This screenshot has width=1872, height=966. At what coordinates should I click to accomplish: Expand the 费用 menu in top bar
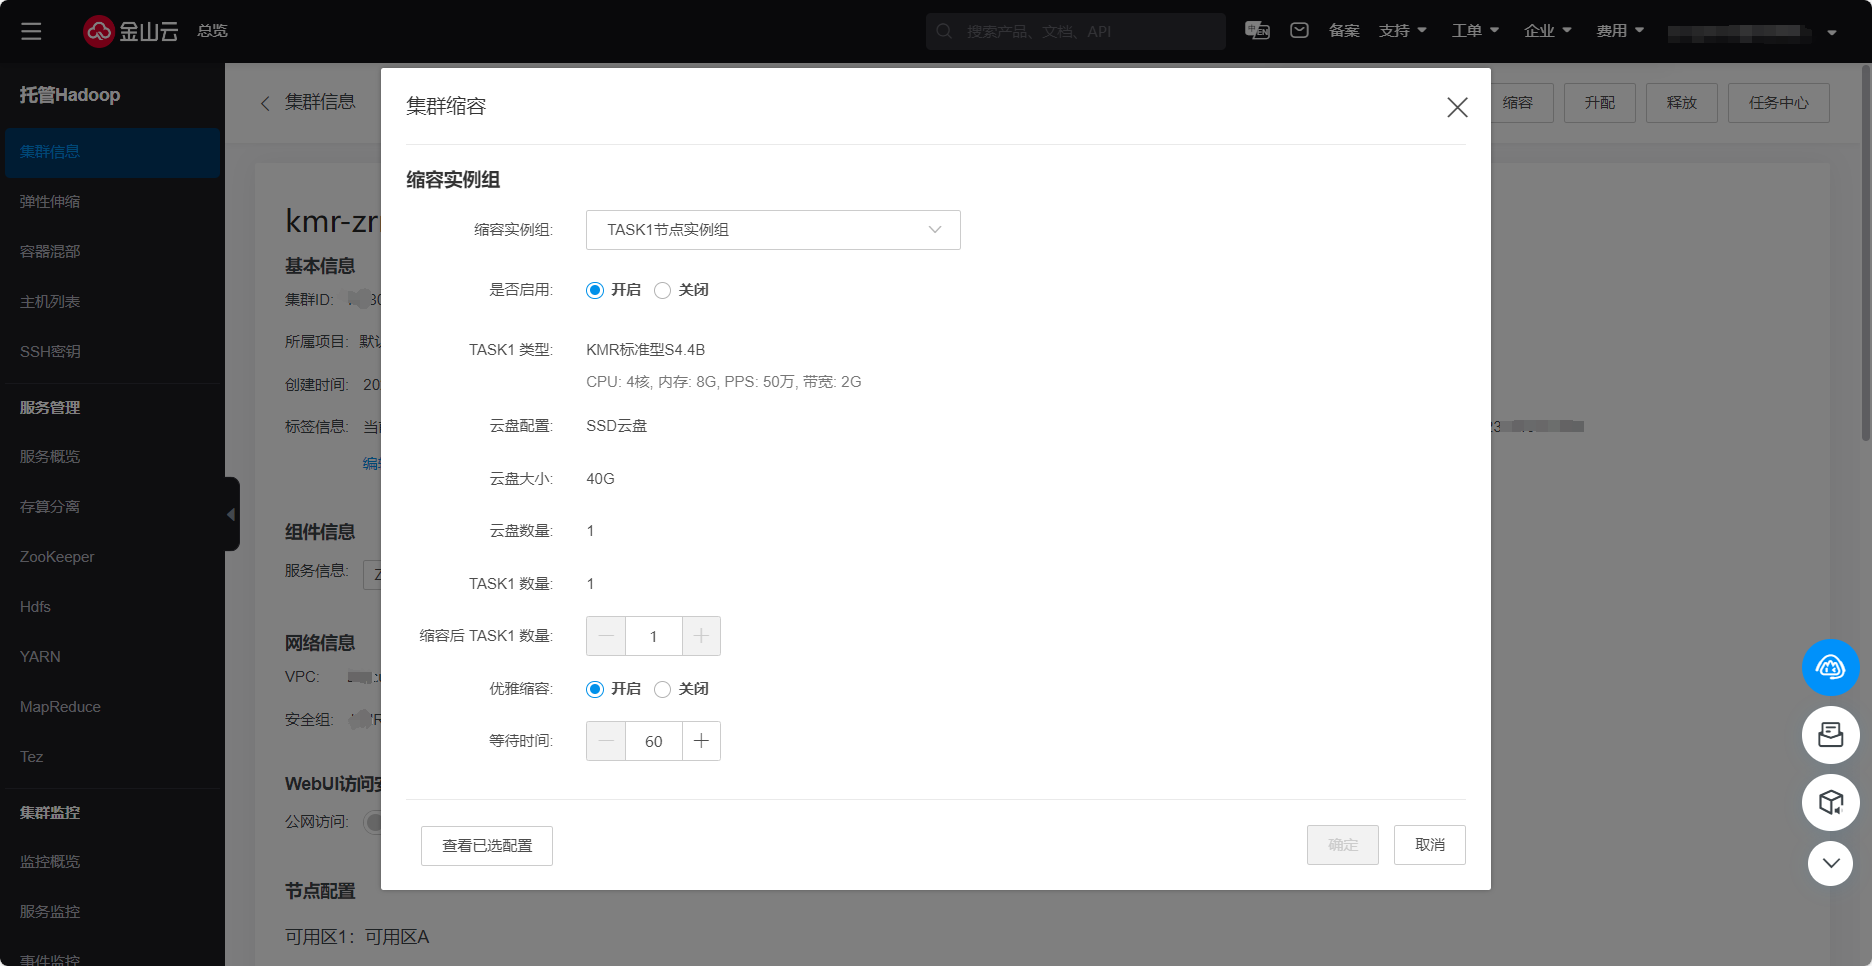[1619, 31]
